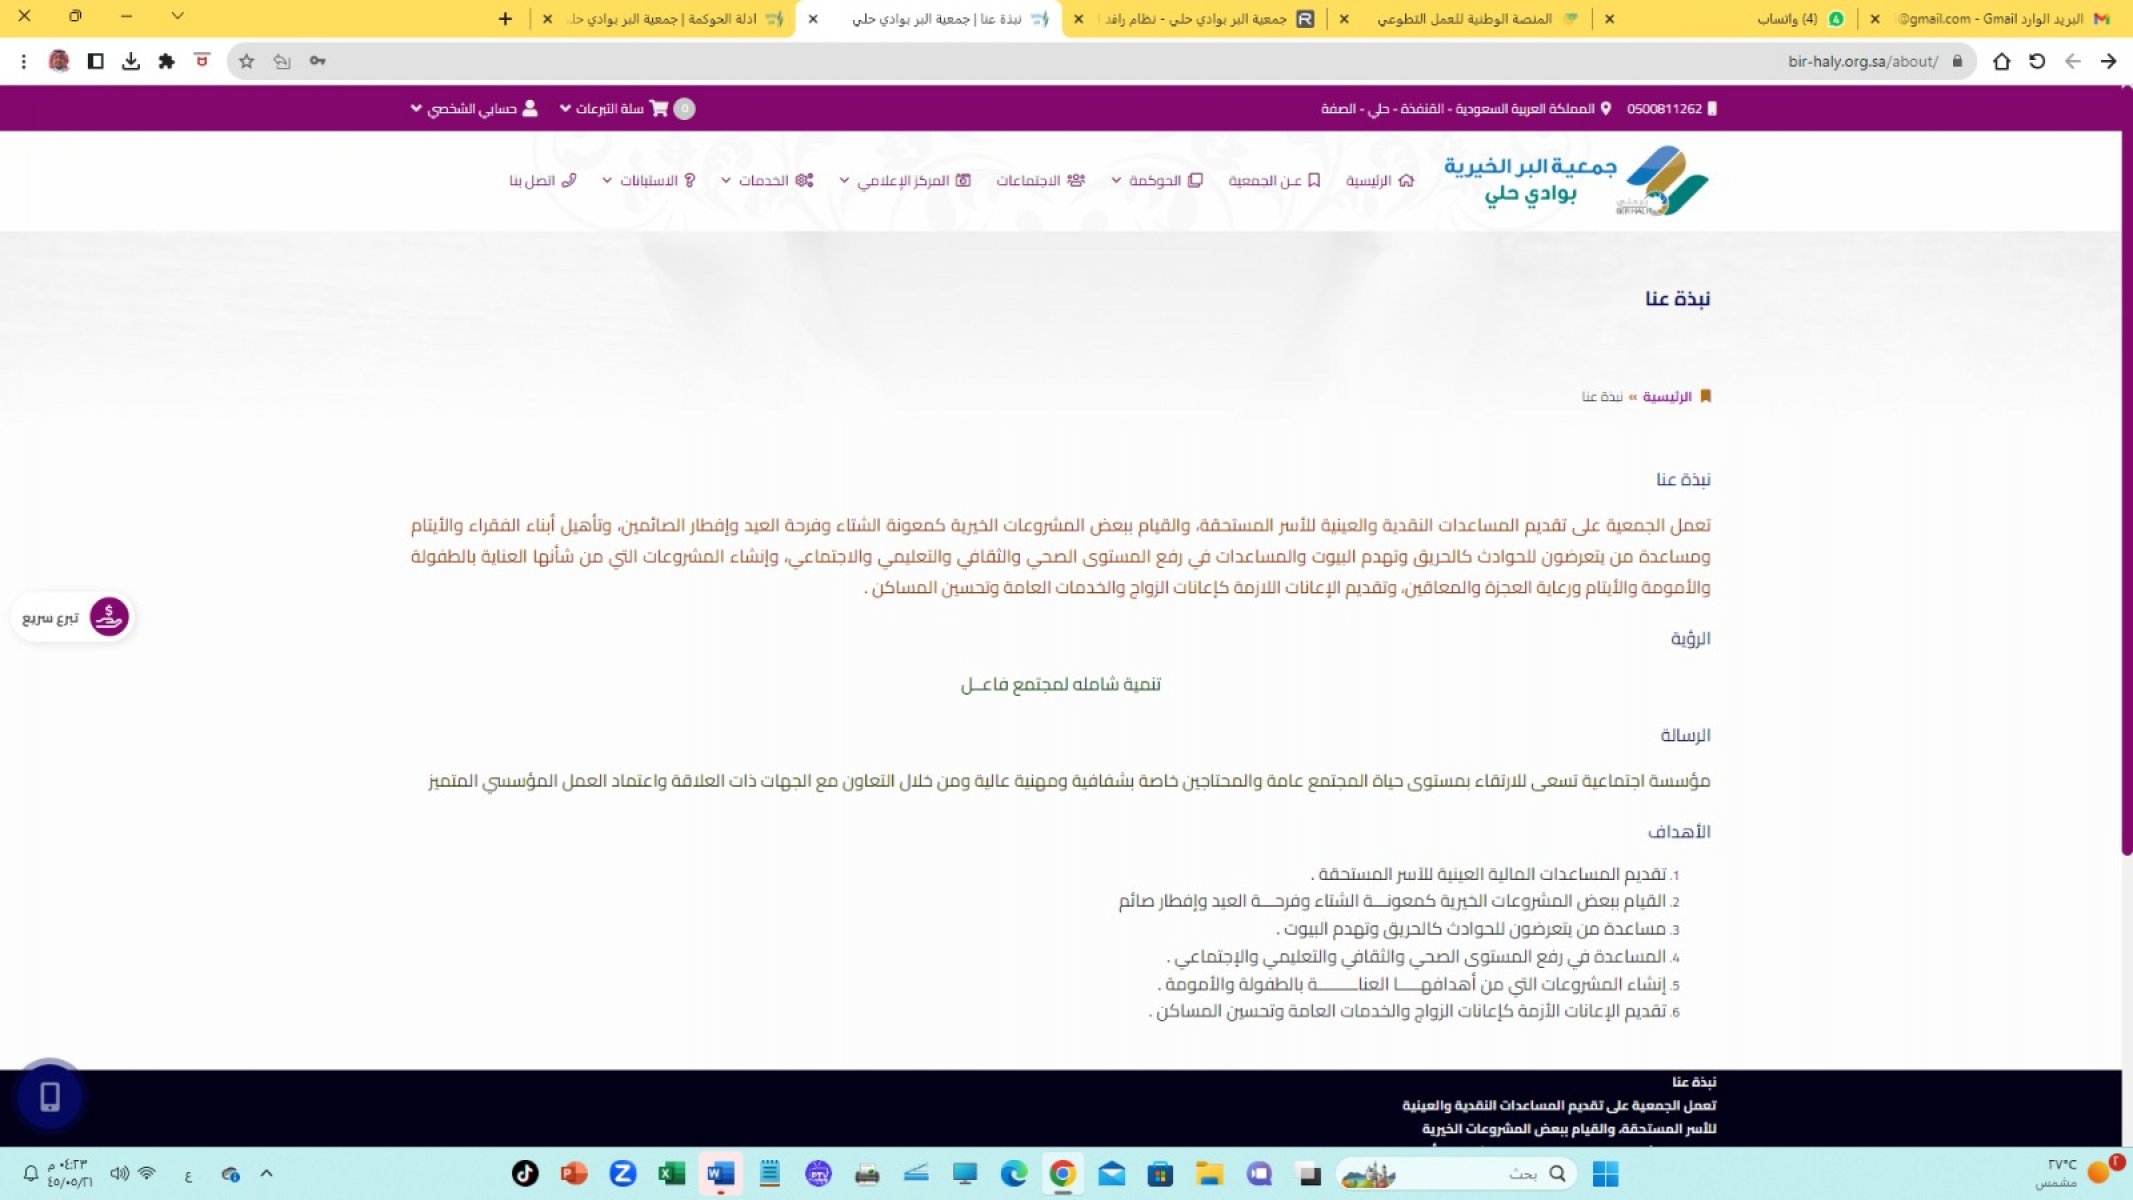
Task: Click the جمعية البر الخيرية logo
Action: (x=1577, y=180)
